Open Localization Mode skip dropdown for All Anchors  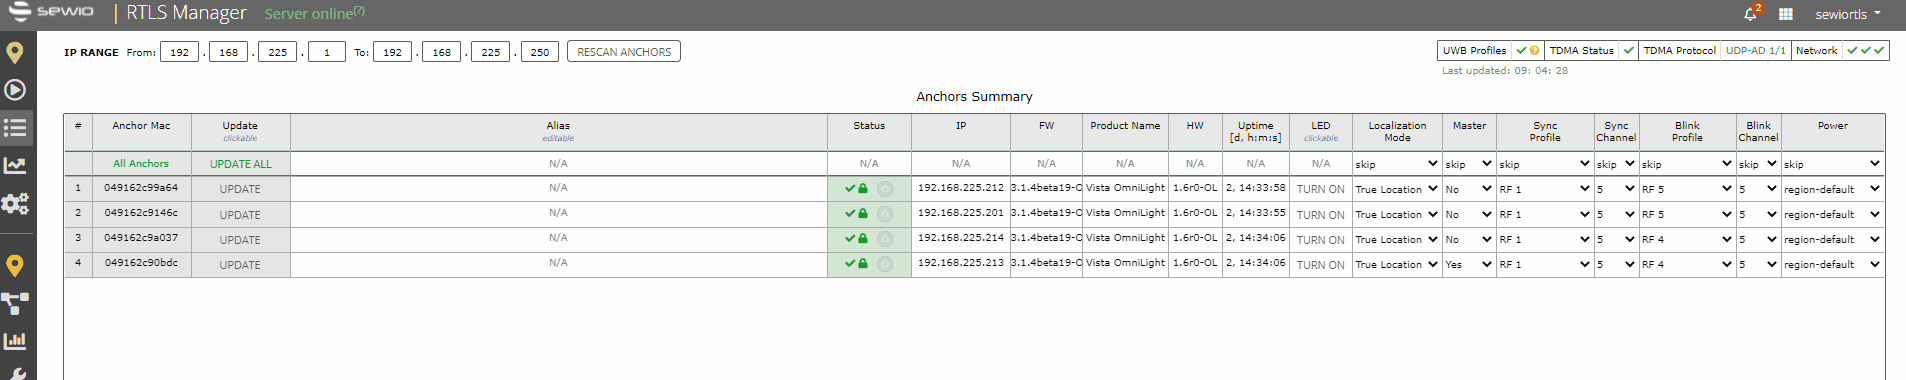1397,164
